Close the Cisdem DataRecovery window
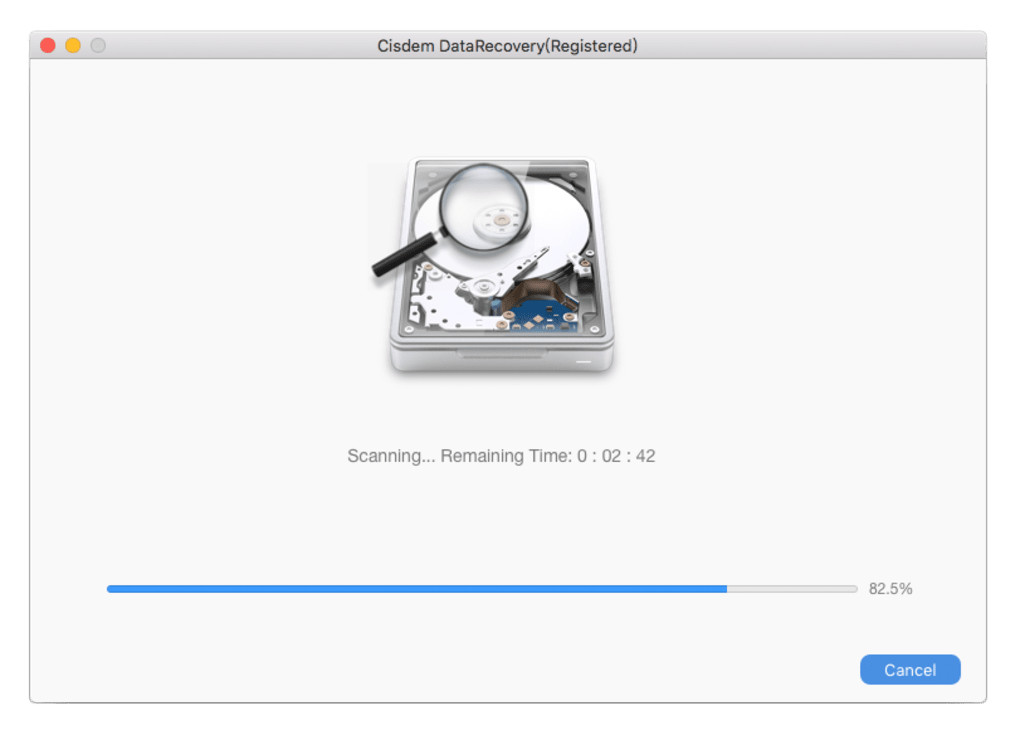 [x=47, y=46]
